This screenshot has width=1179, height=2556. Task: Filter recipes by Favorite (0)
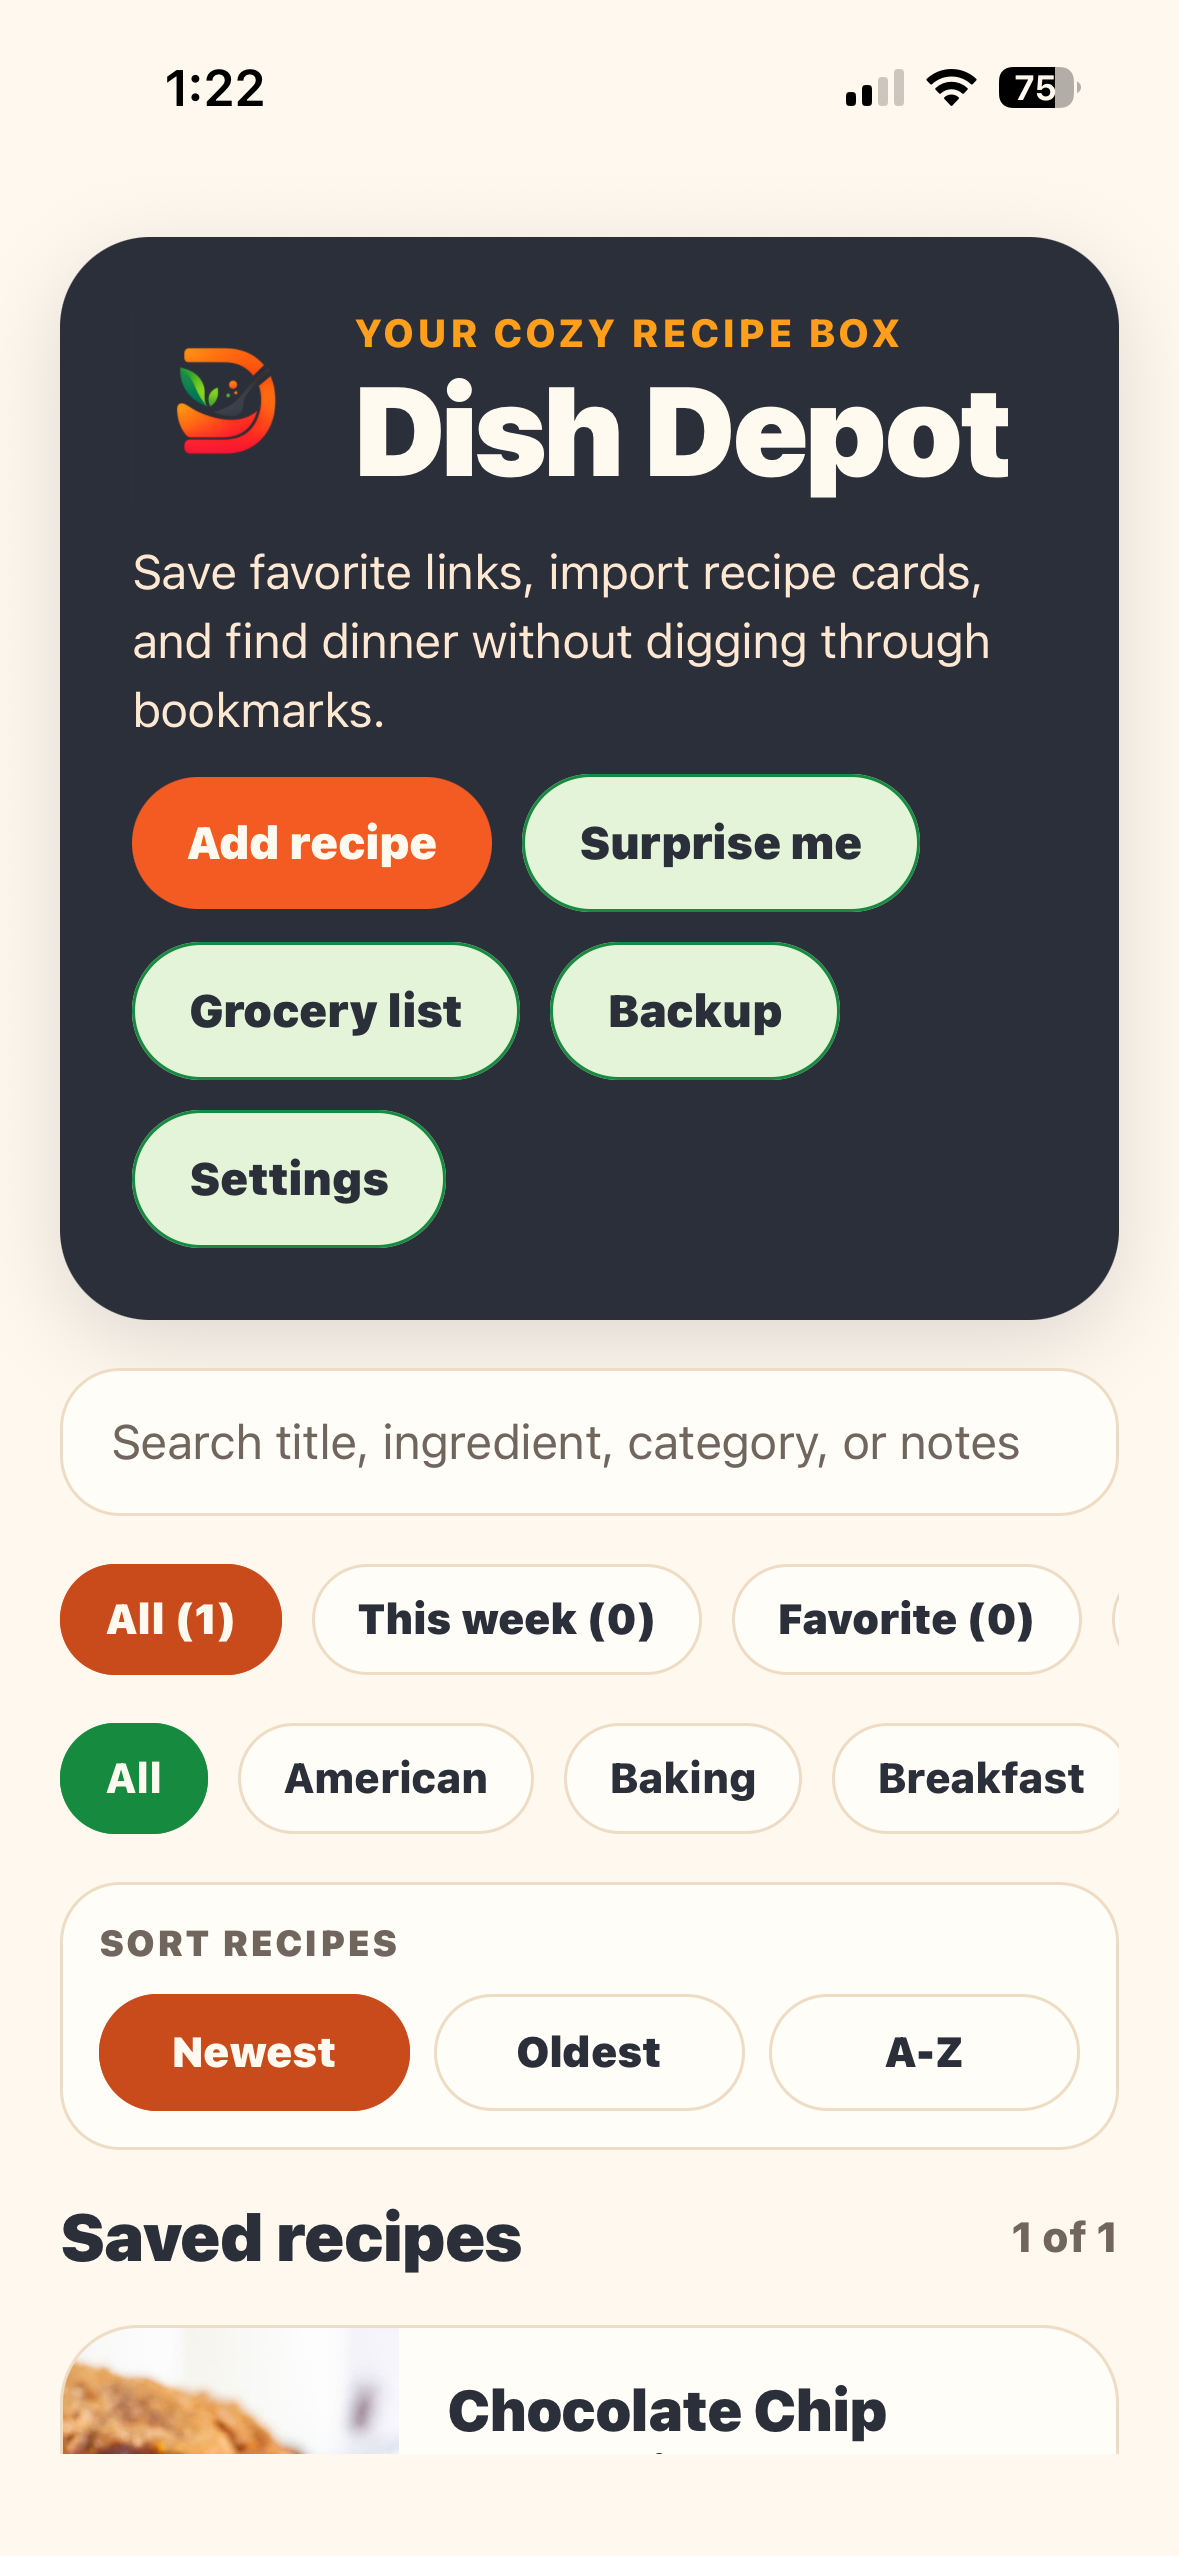906,1619
